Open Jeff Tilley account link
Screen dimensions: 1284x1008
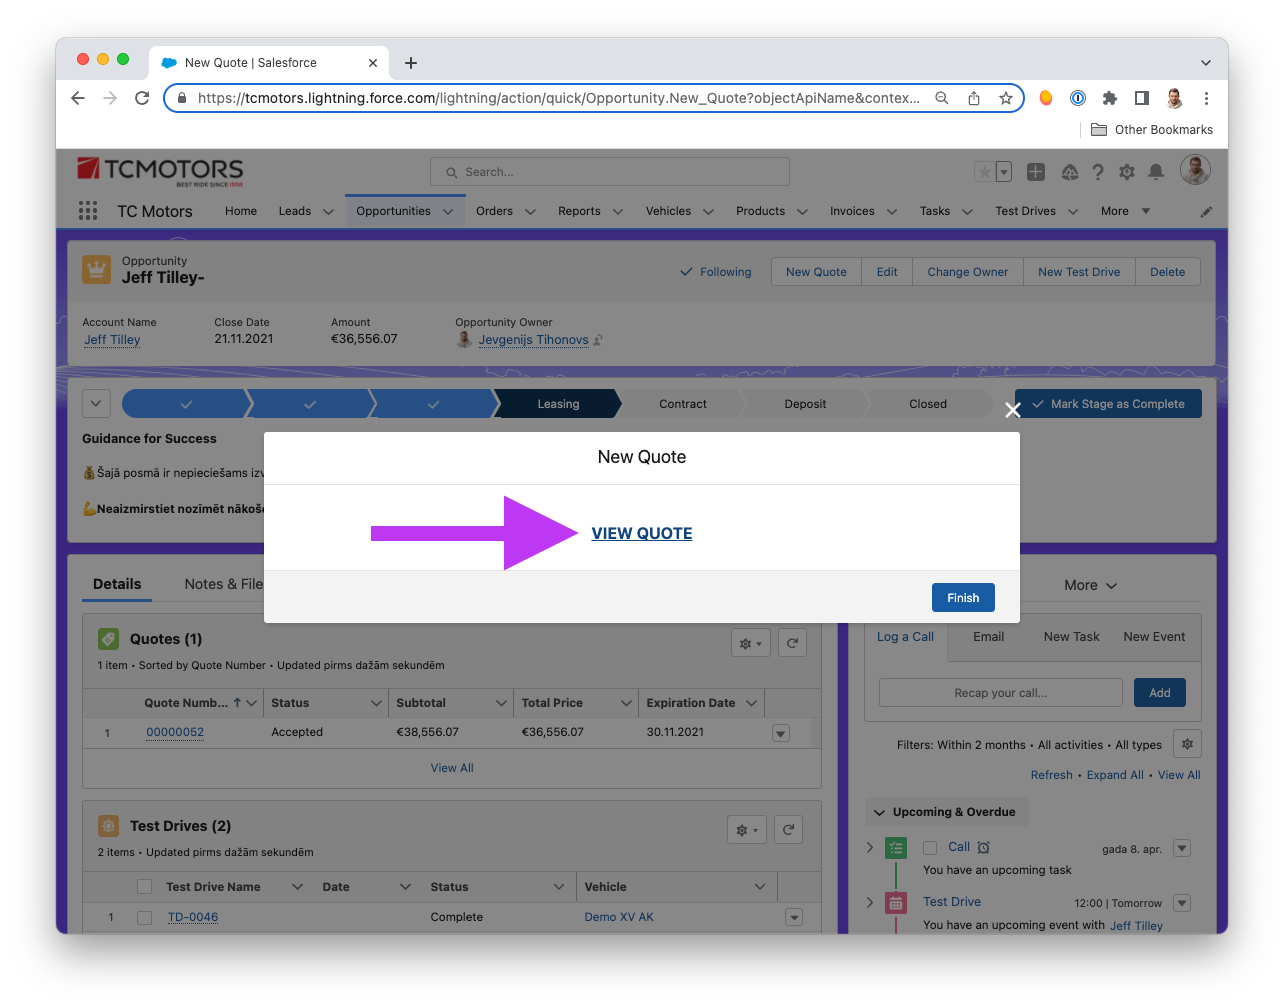coord(112,340)
